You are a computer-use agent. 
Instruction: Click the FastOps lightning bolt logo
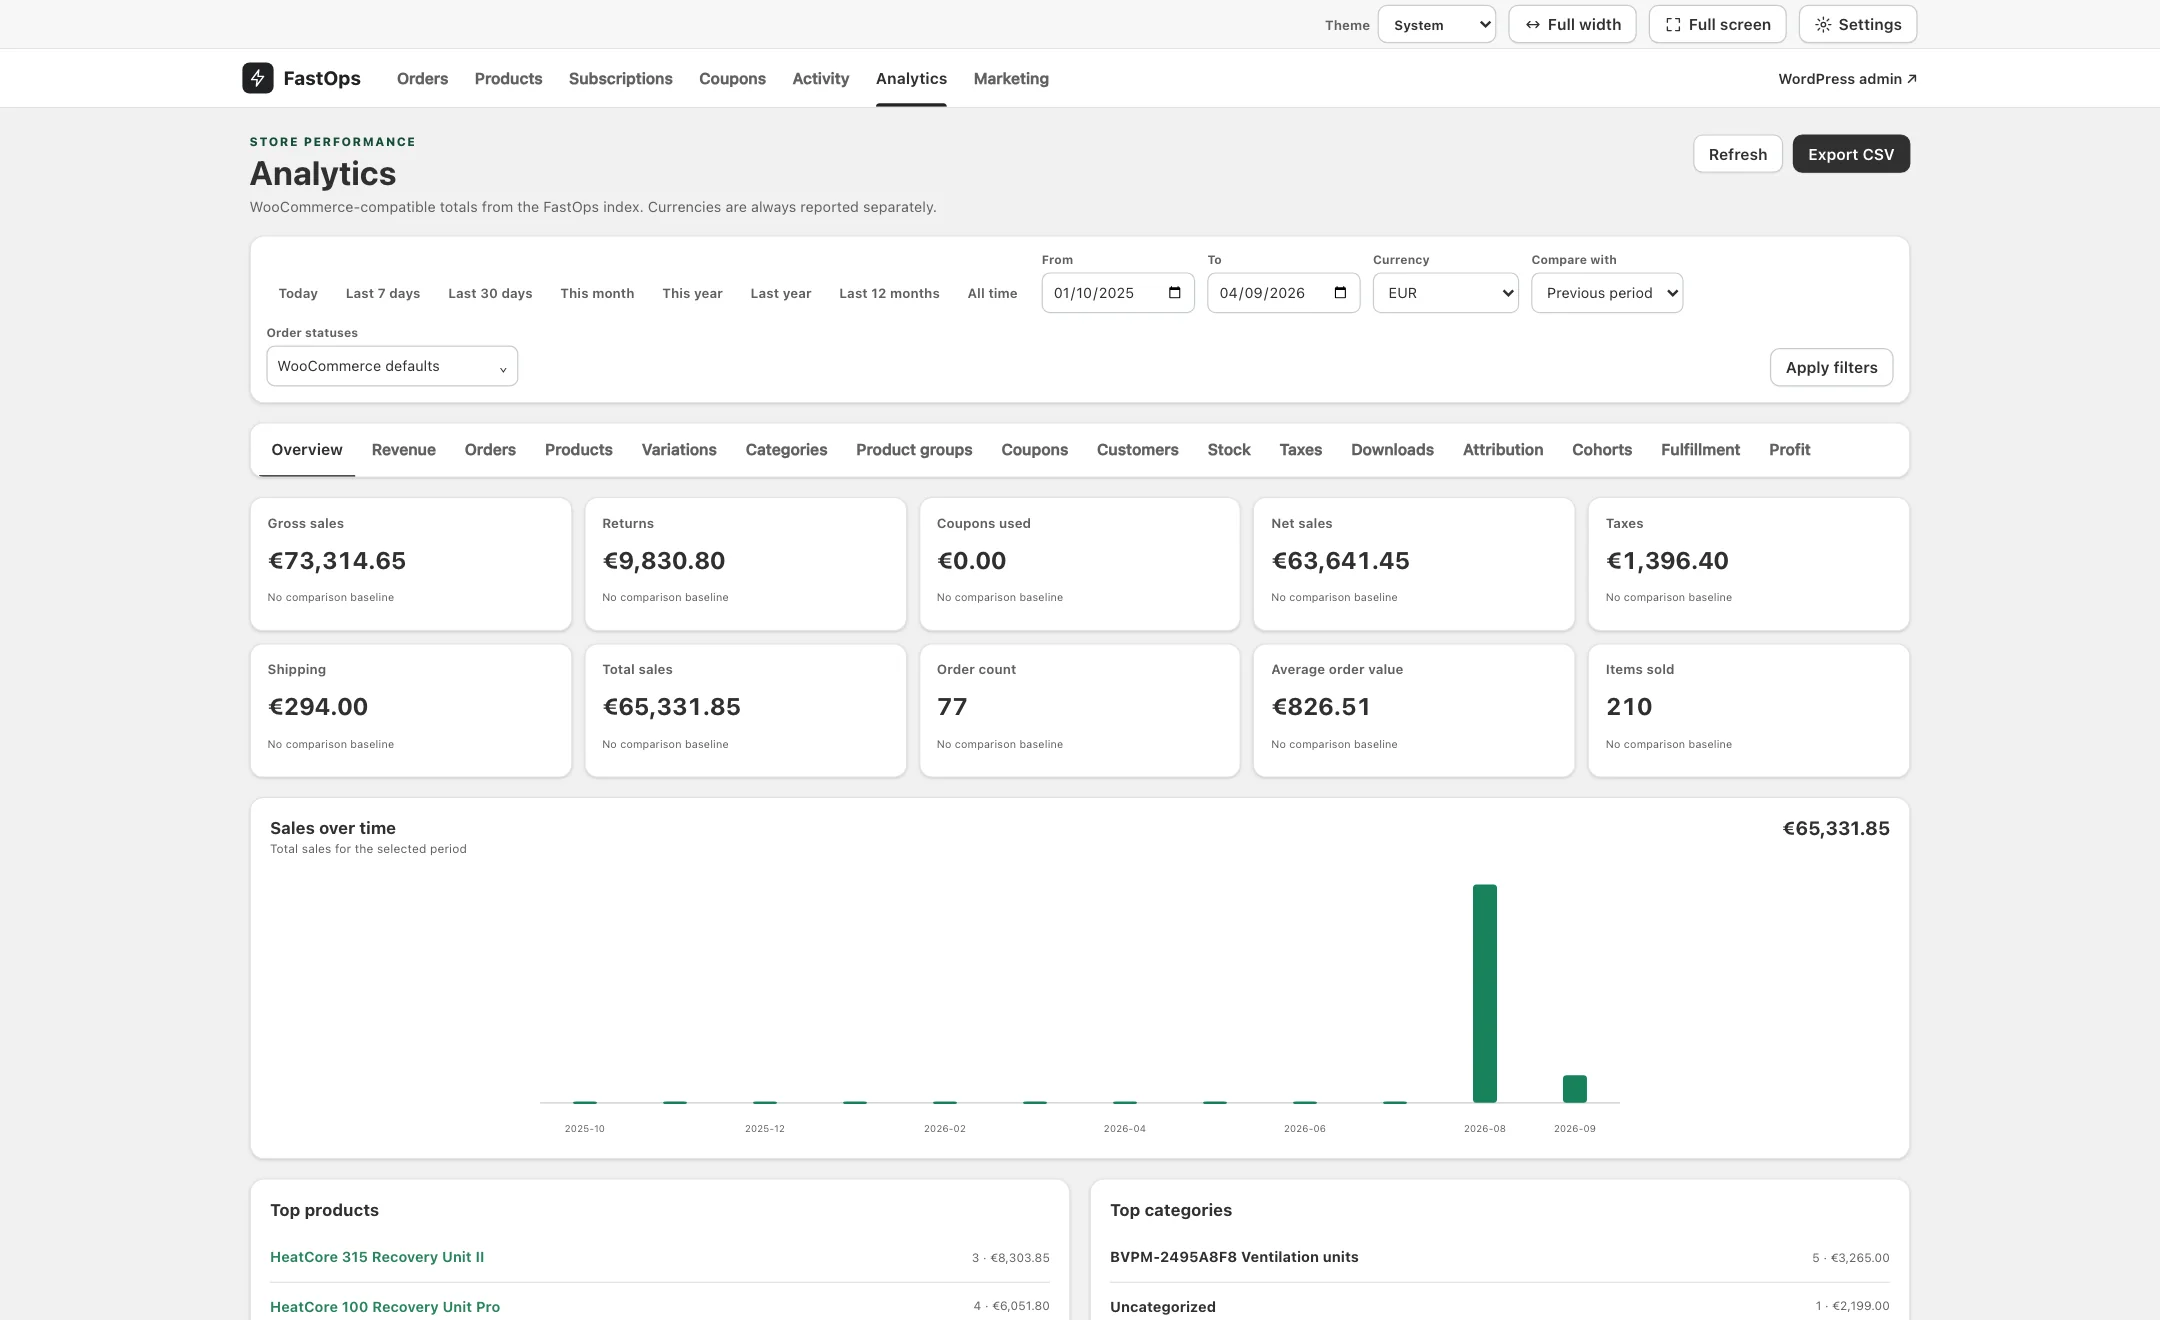tap(257, 78)
